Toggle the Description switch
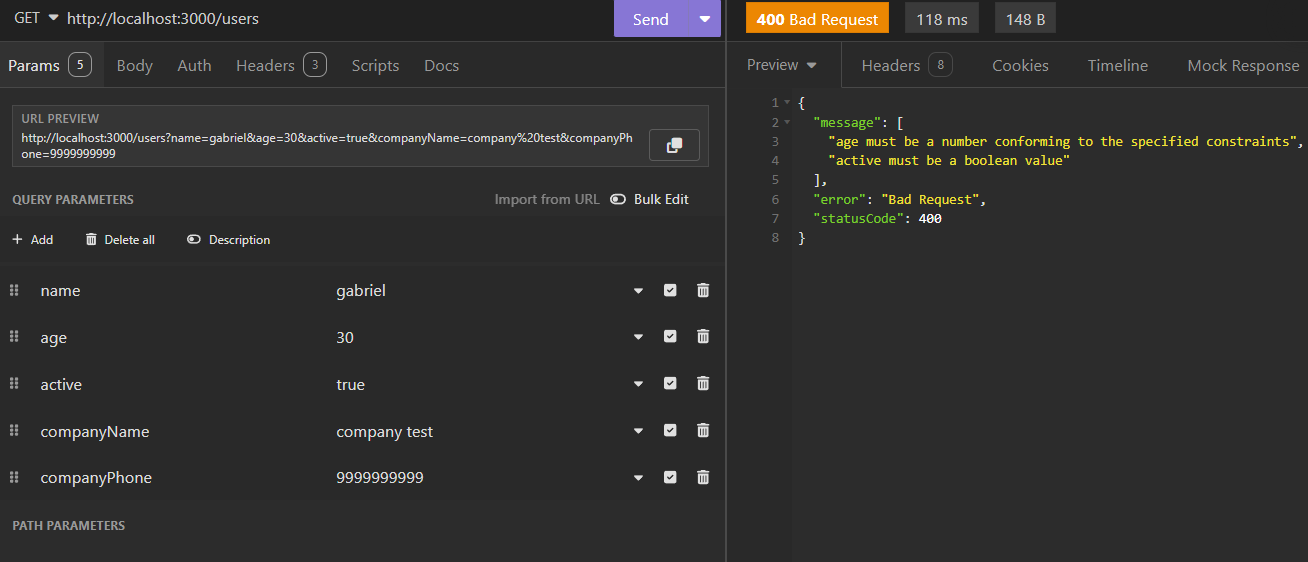Image resolution: width=1308 pixels, height=562 pixels. pos(194,240)
